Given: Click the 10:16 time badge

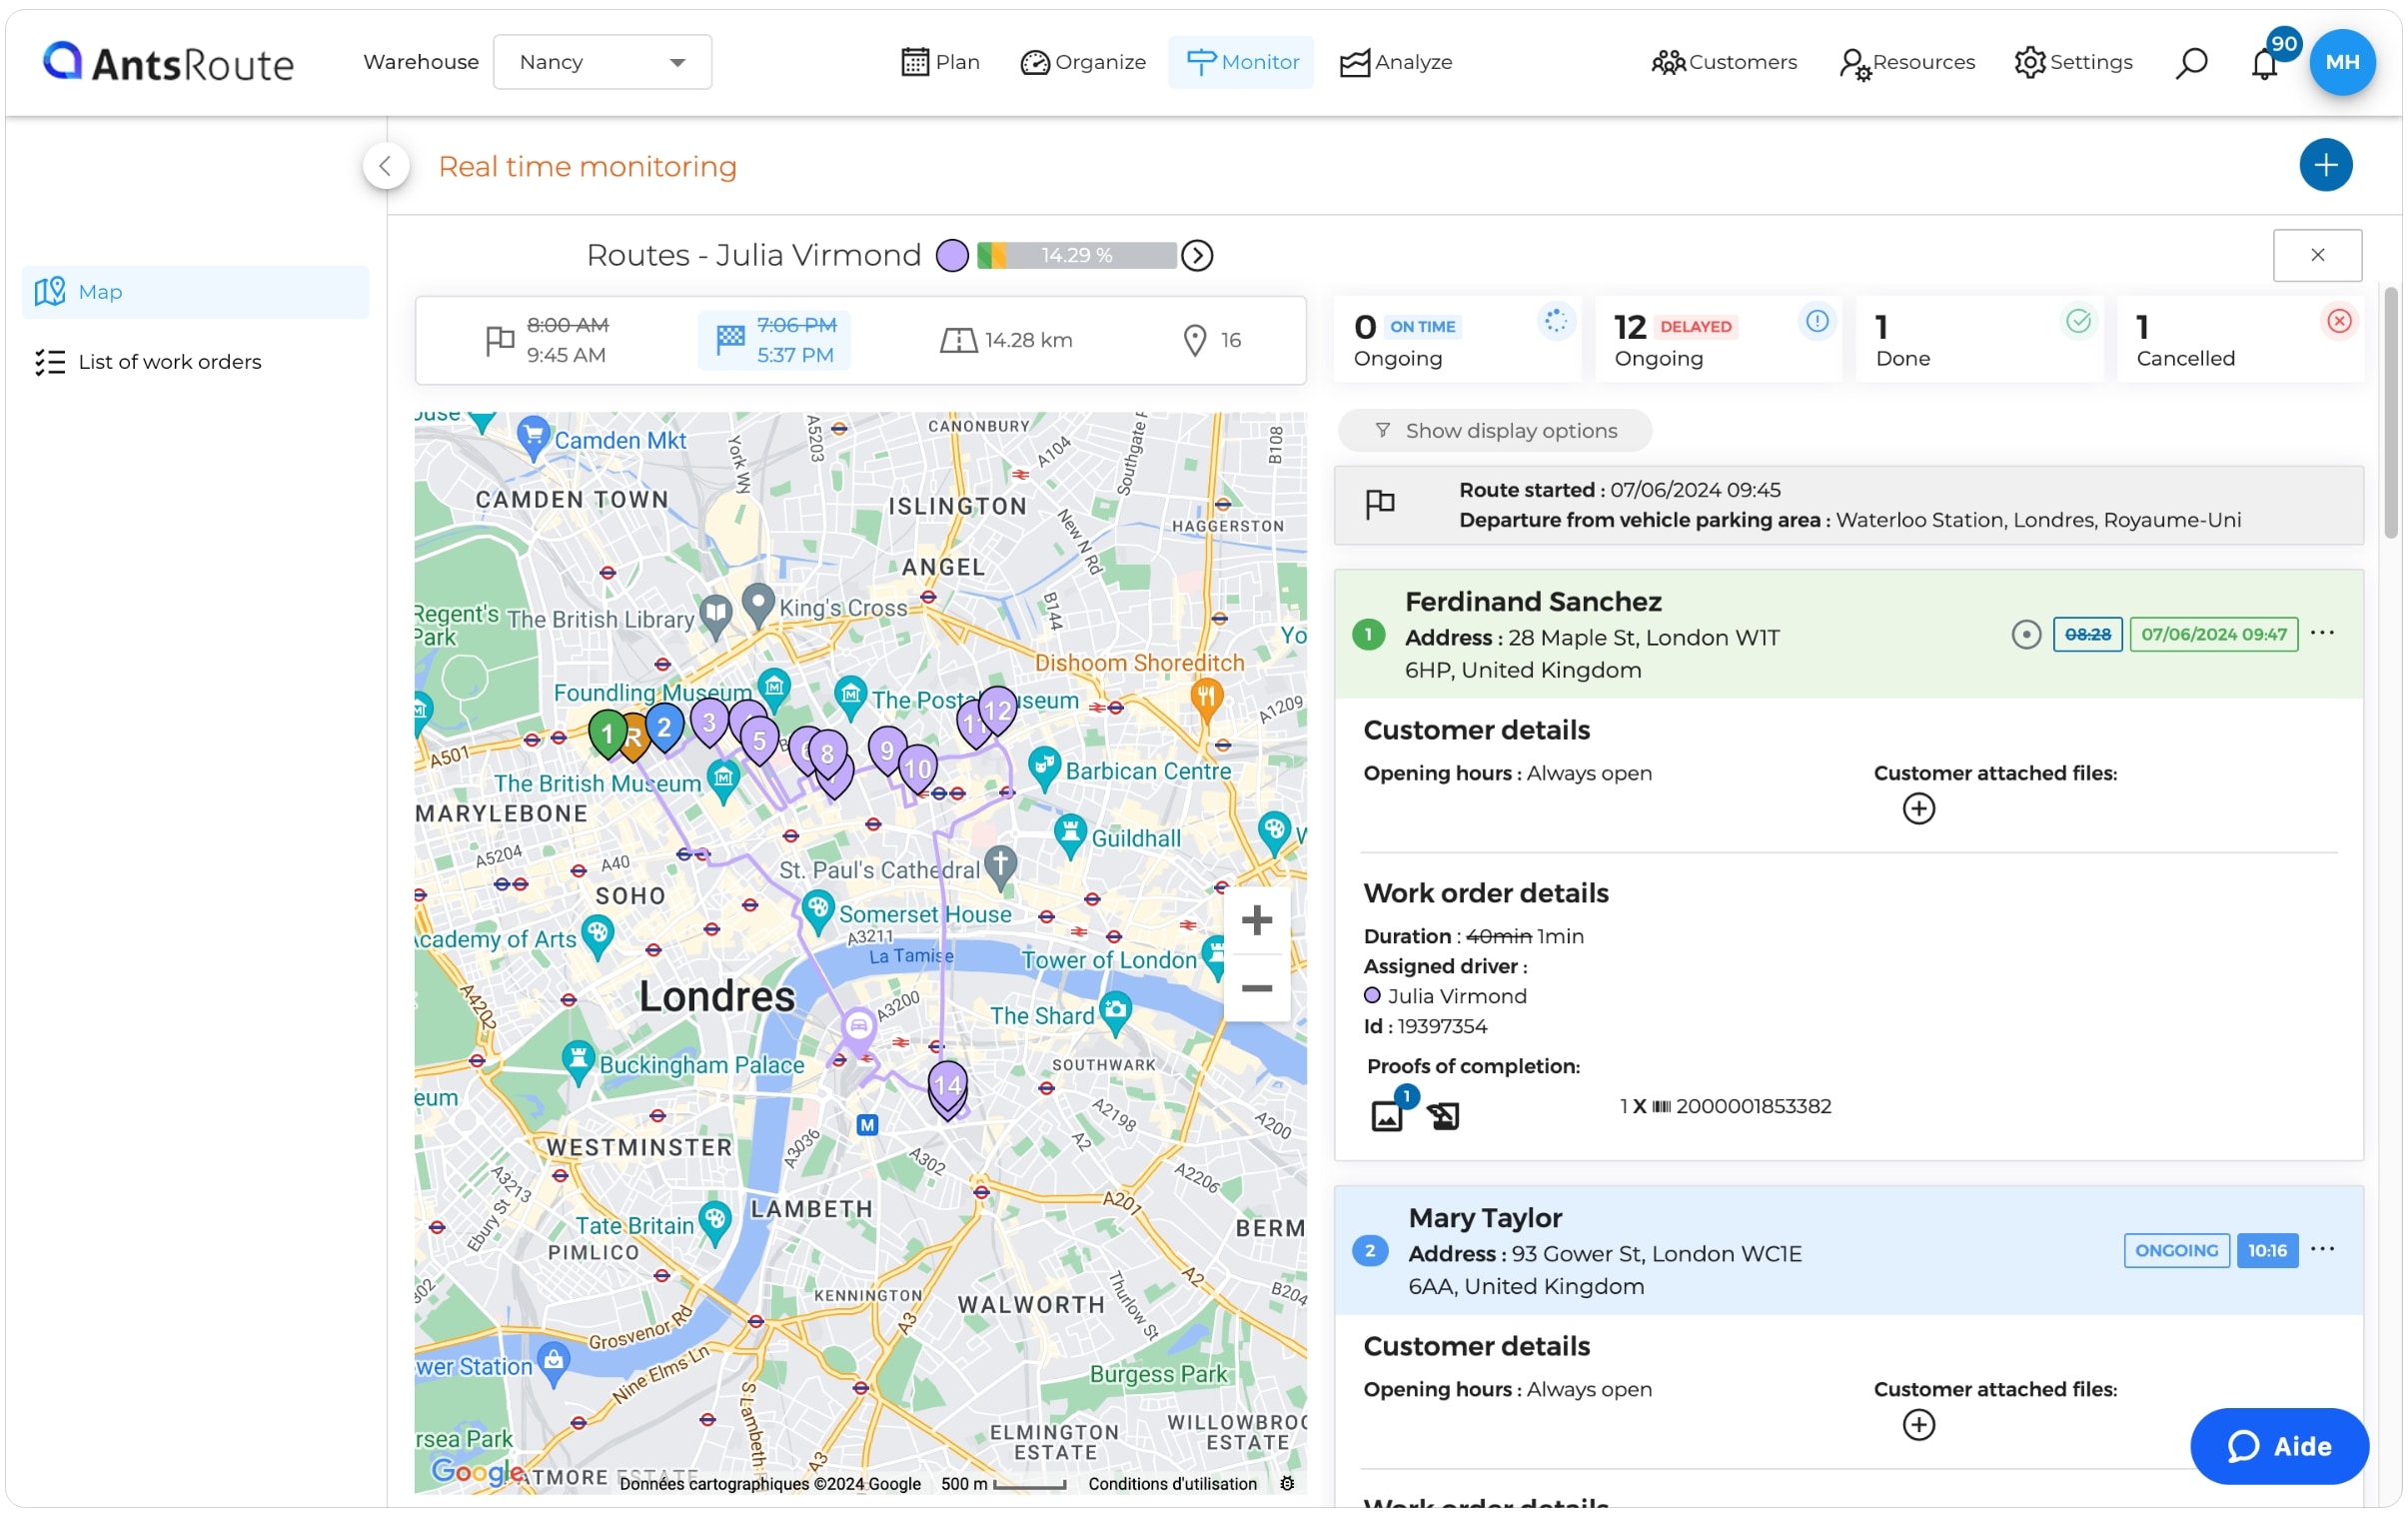Looking at the screenshot, I should 2267,1250.
